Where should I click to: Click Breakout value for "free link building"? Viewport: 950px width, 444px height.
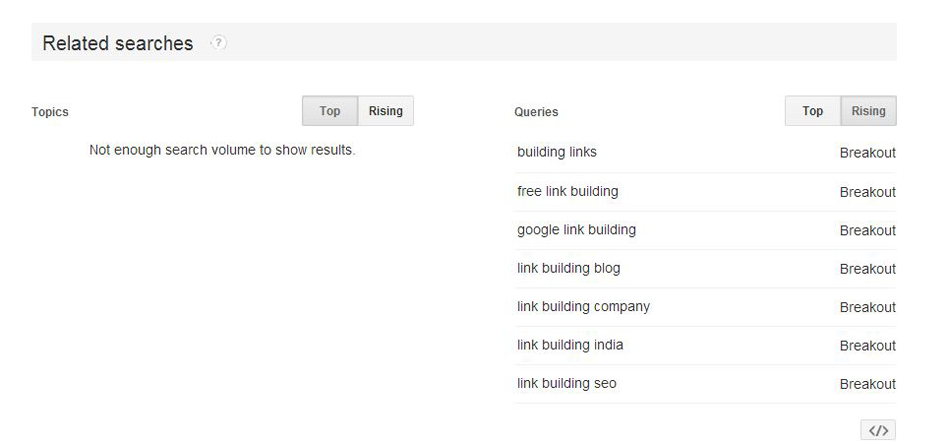[867, 192]
